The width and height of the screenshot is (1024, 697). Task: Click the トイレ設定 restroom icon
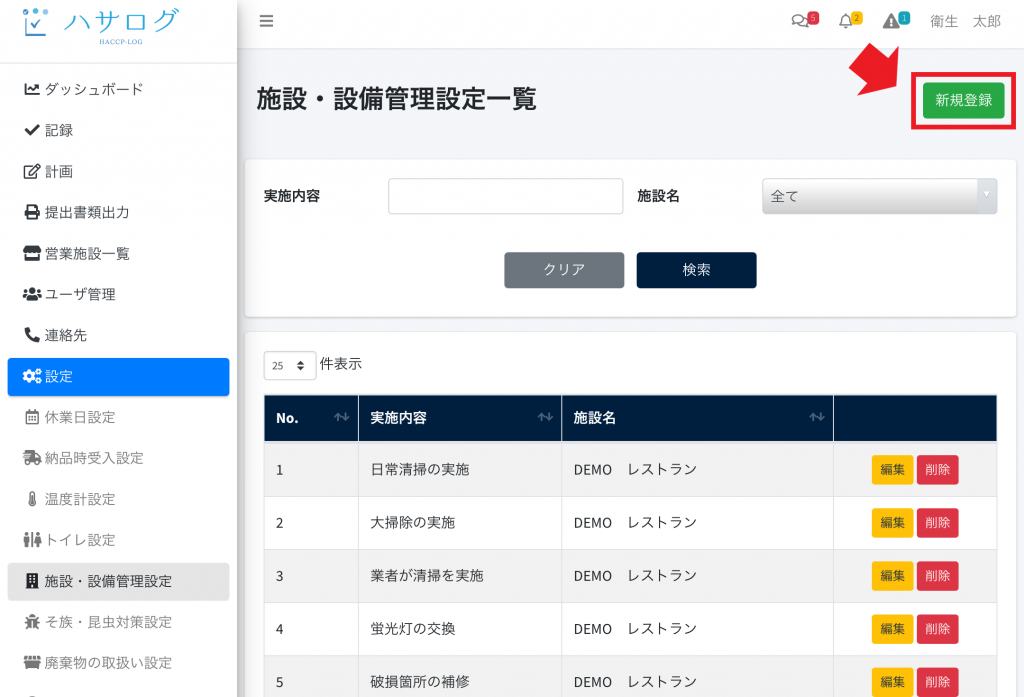32,540
